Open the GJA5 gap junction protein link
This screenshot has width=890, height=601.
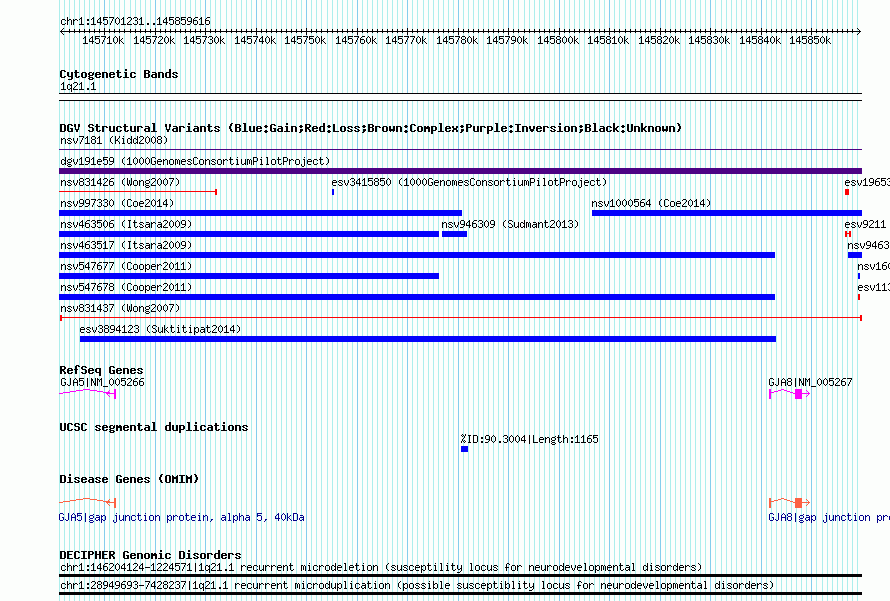click(182, 517)
